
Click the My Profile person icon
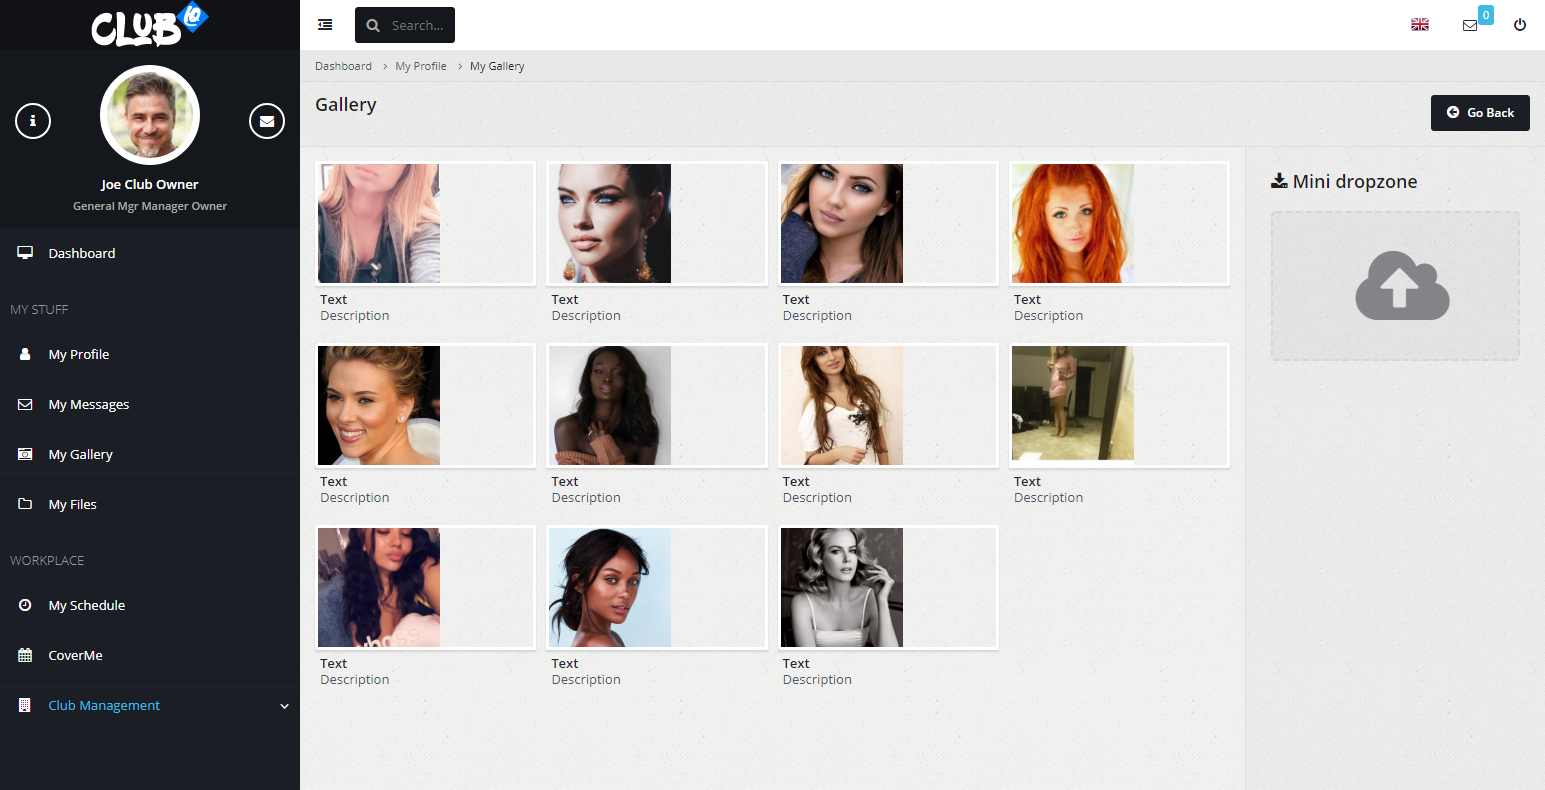(25, 354)
